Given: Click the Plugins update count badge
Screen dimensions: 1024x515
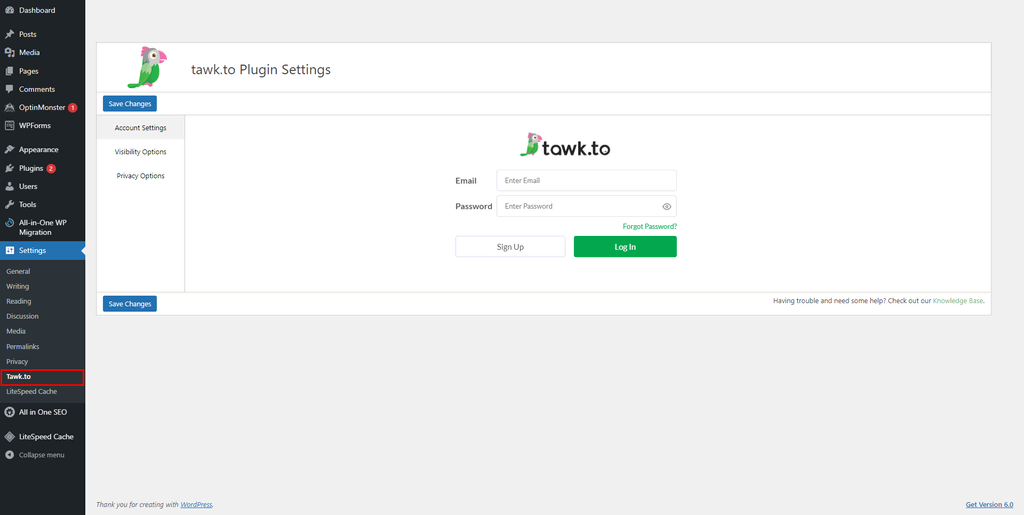Looking at the screenshot, I should coord(51,168).
